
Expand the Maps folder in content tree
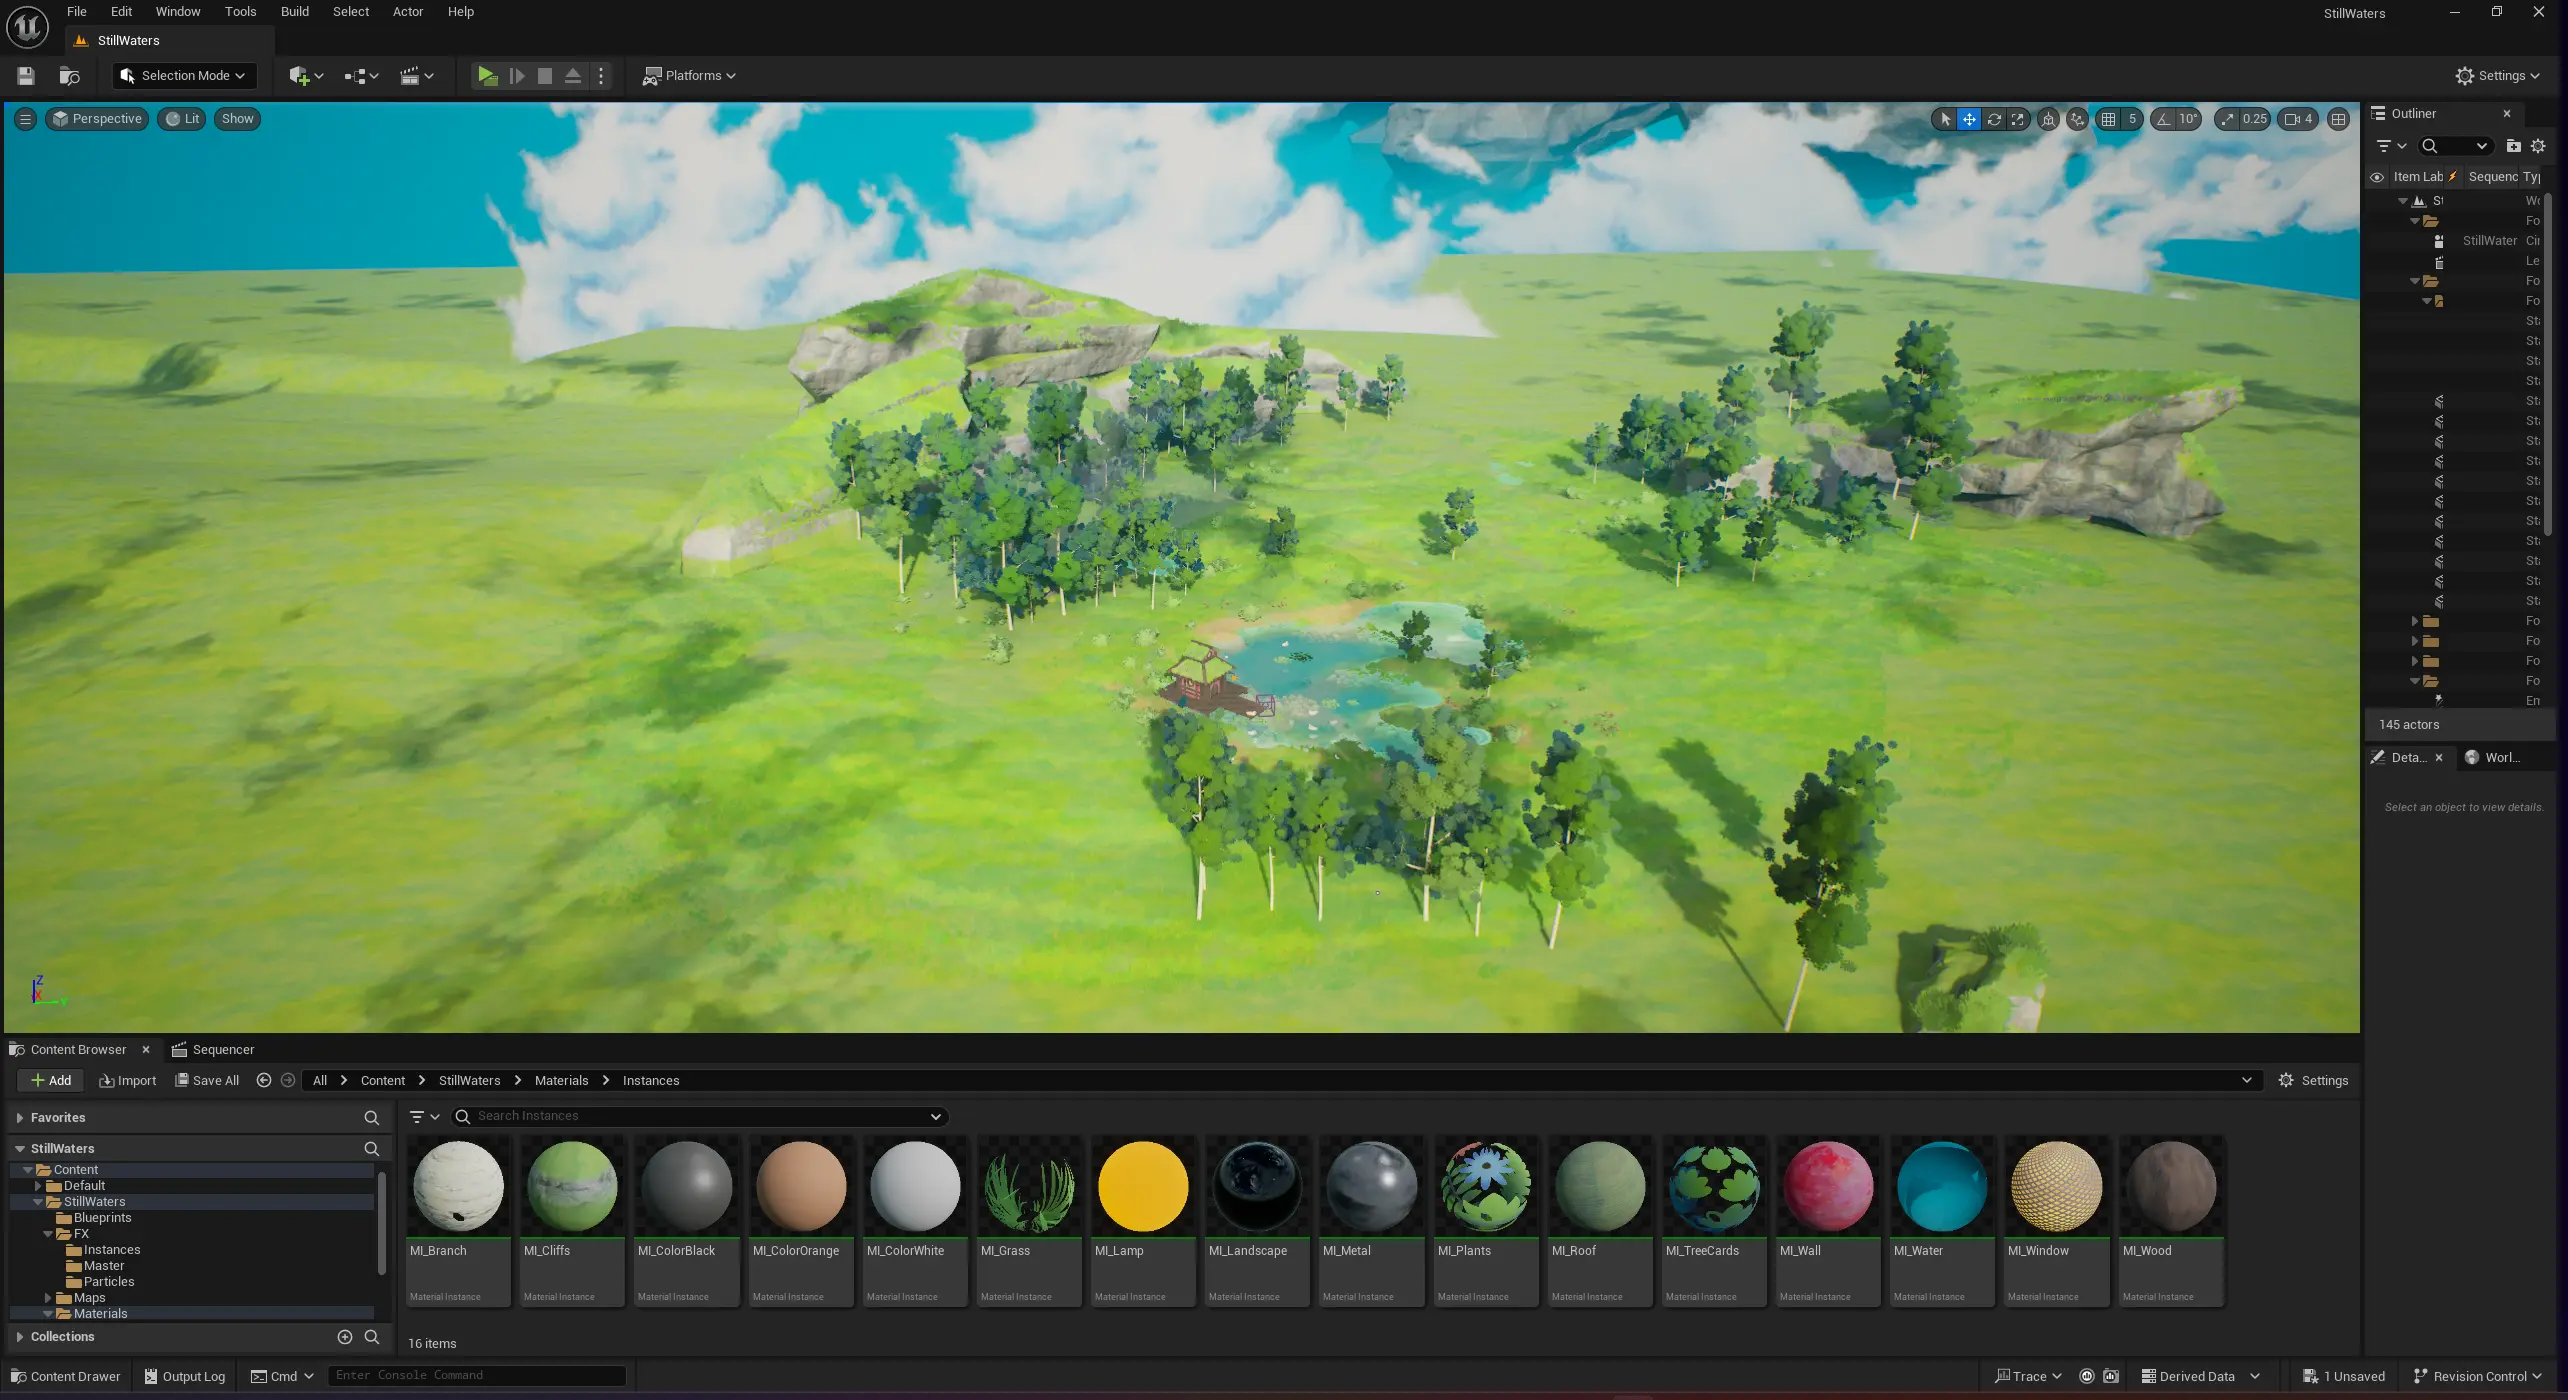click(x=47, y=1298)
